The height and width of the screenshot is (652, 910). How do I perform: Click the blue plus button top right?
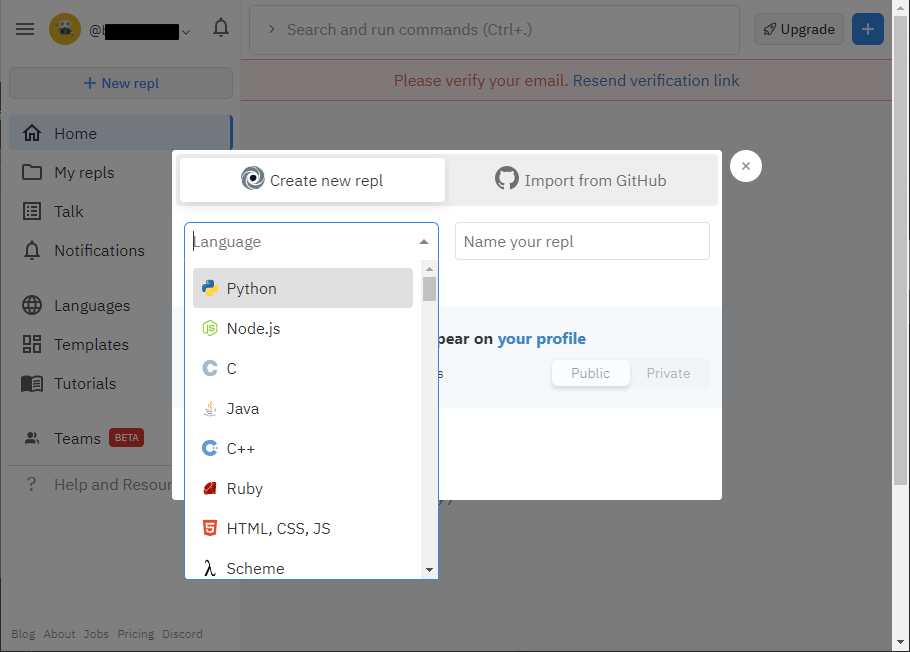(x=868, y=29)
